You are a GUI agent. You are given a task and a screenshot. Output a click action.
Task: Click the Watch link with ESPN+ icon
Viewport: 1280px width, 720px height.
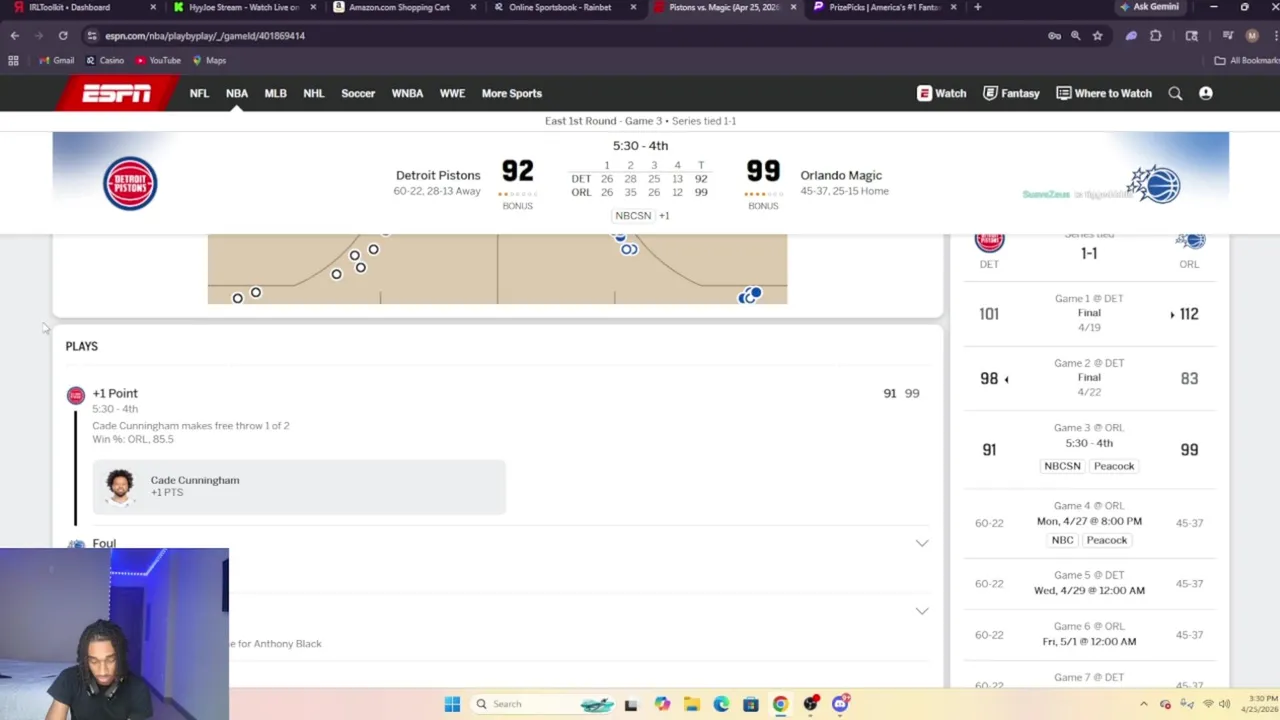tap(941, 93)
